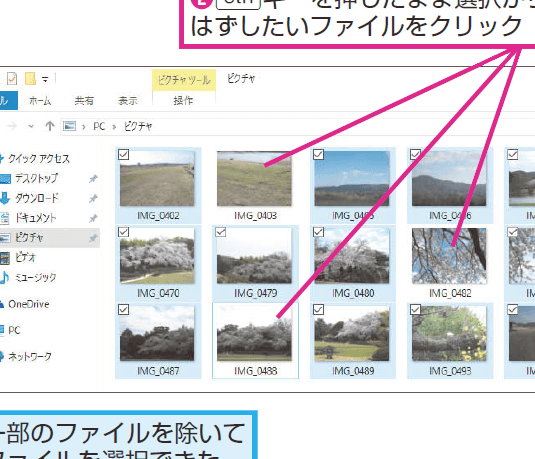The width and height of the screenshot is (535, 459).
Task: Click the pin icon next to ピクチャ
Action: (x=93, y=238)
